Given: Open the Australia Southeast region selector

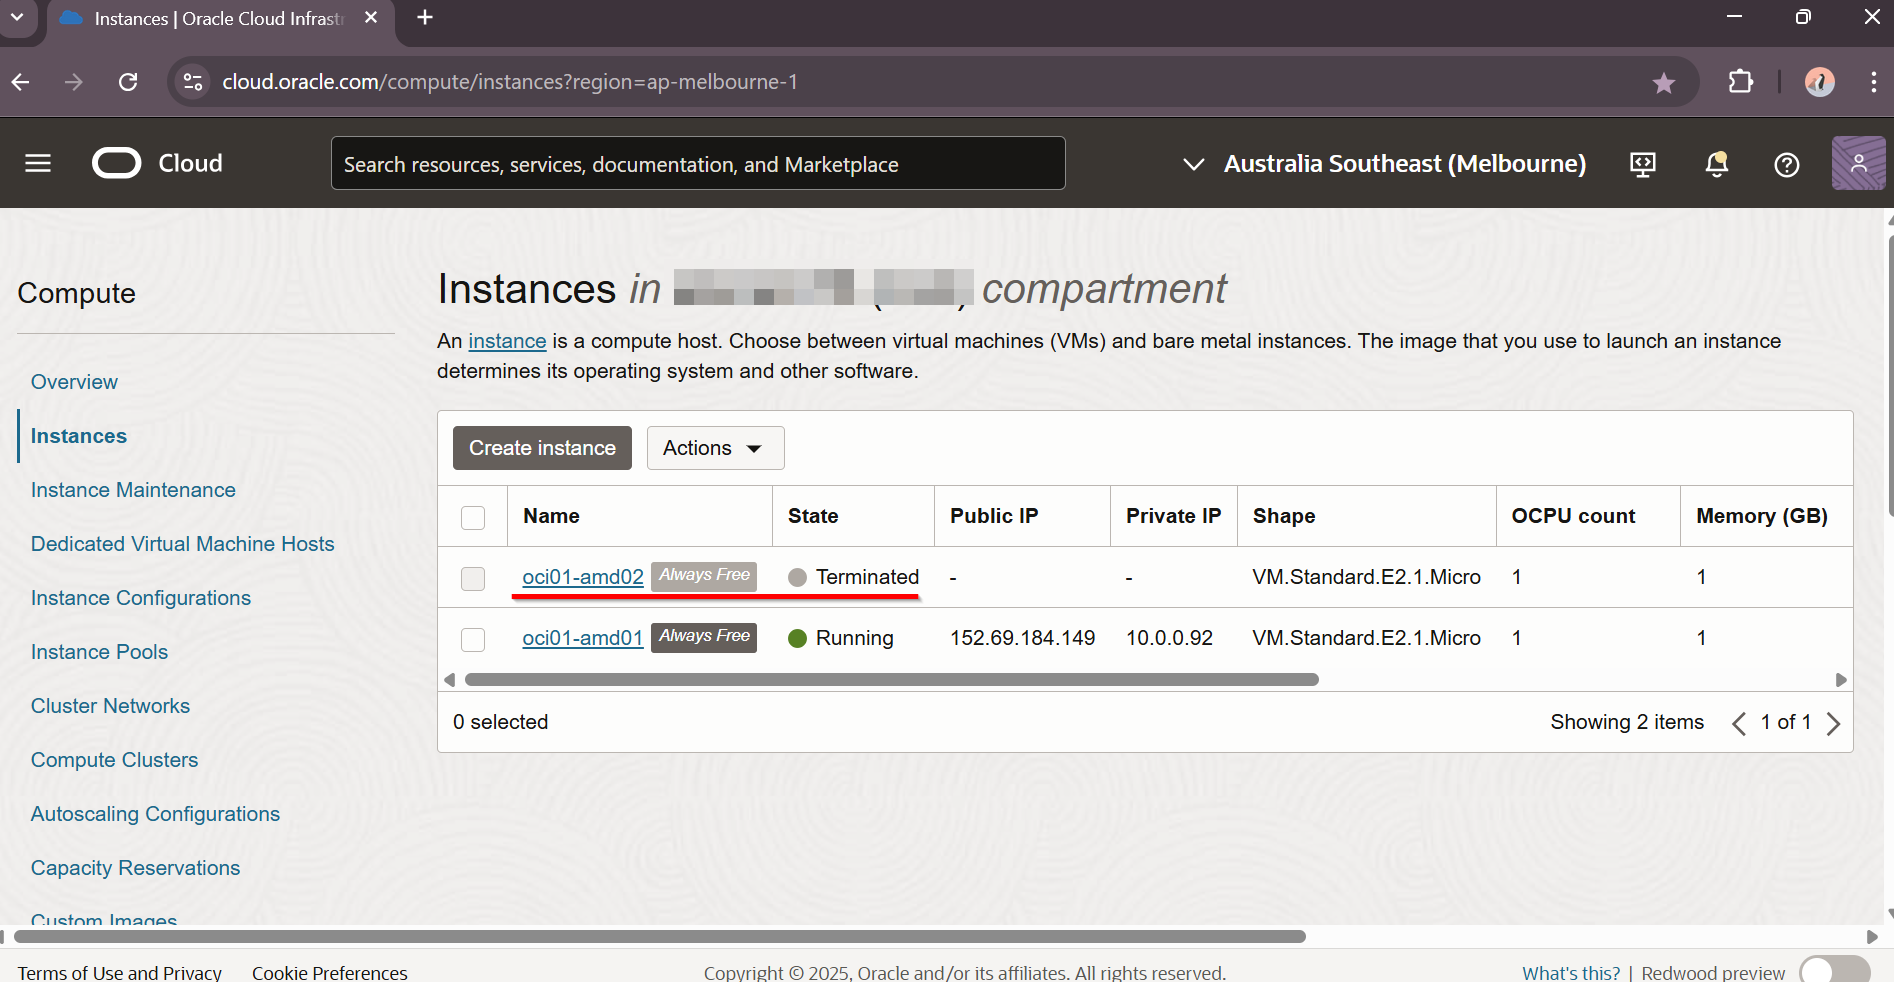Looking at the screenshot, I should coord(1385,164).
